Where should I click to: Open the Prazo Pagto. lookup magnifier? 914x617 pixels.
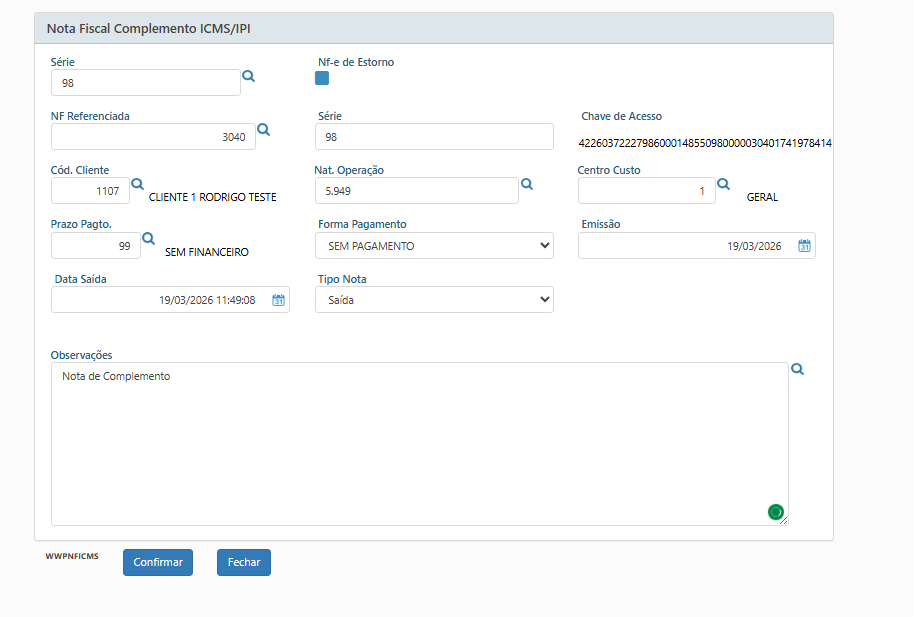(x=148, y=238)
